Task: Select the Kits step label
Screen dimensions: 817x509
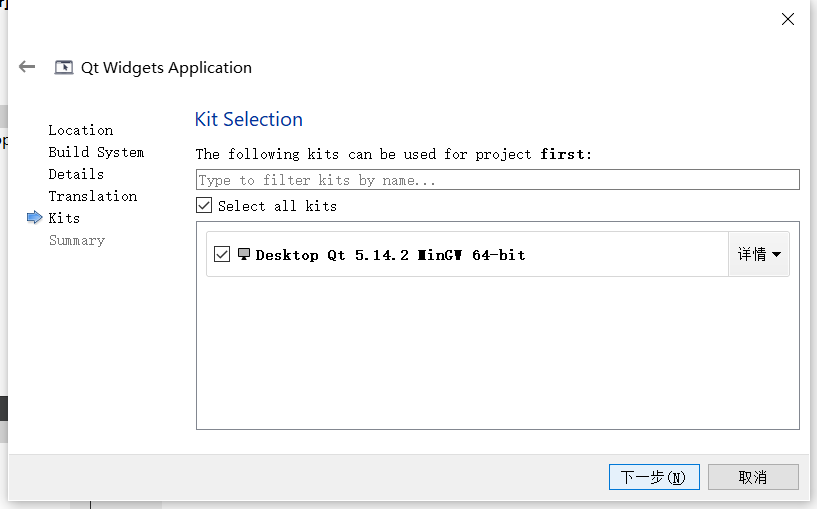Action: (x=64, y=218)
